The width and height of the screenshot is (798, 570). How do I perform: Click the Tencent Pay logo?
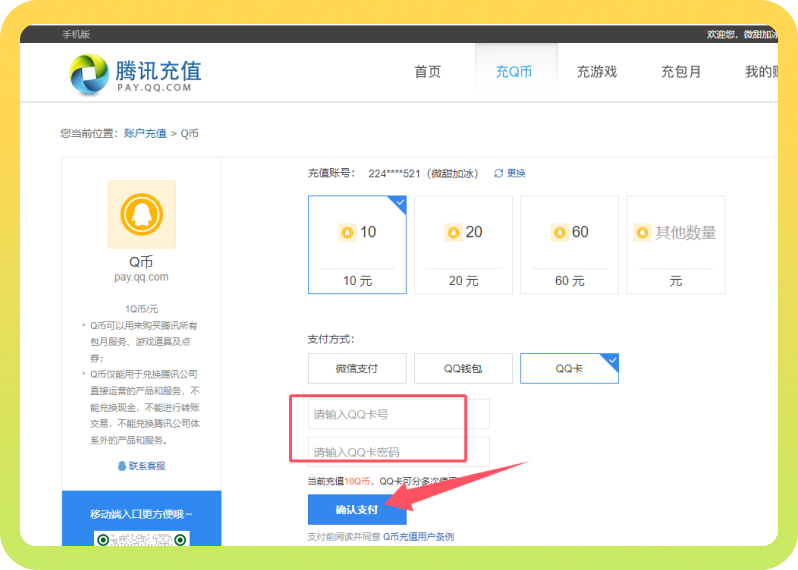tap(135, 74)
